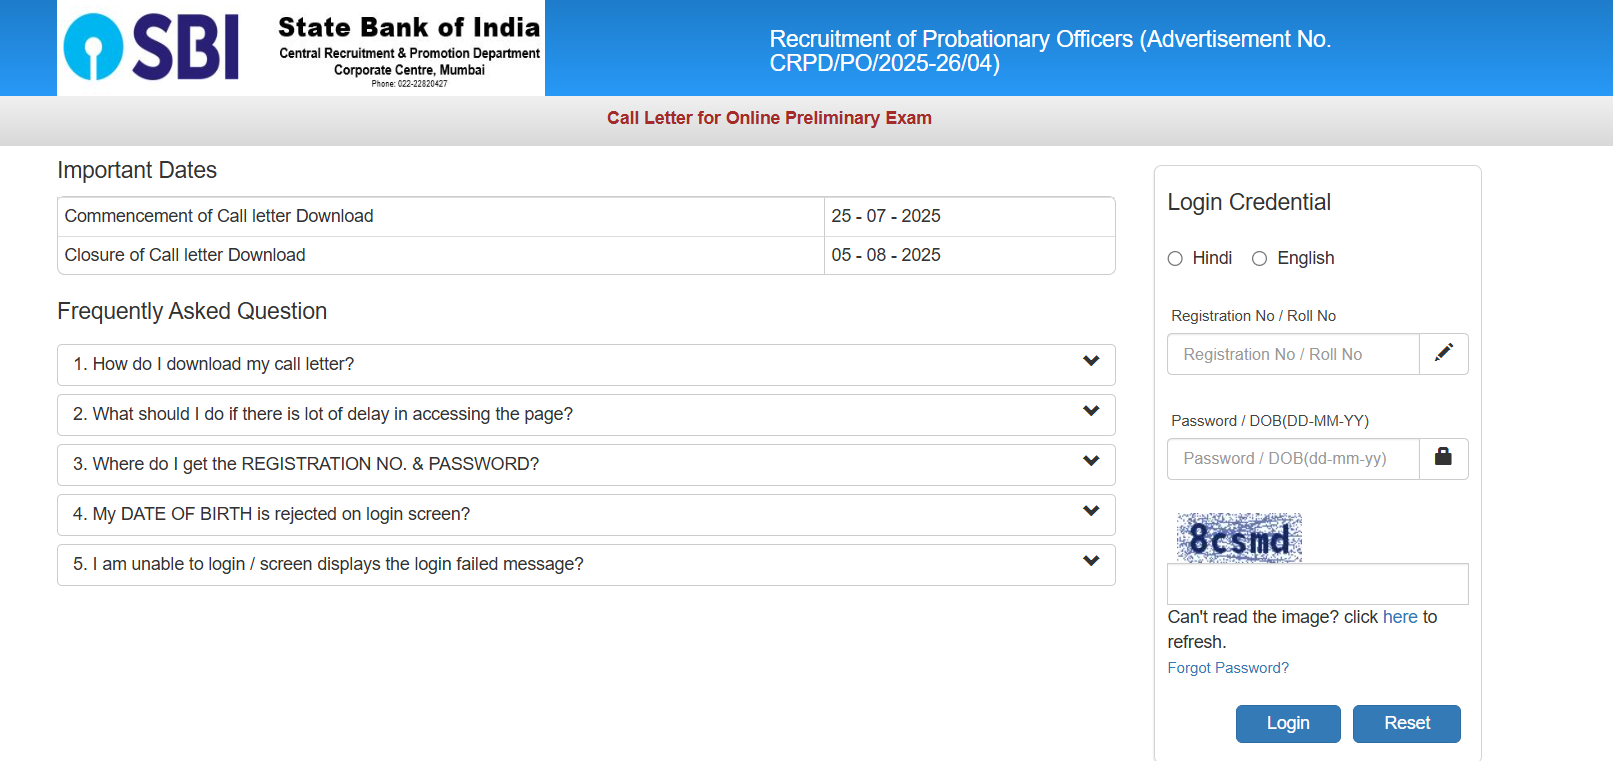Open the Forgot Password link

point(1227,668)
